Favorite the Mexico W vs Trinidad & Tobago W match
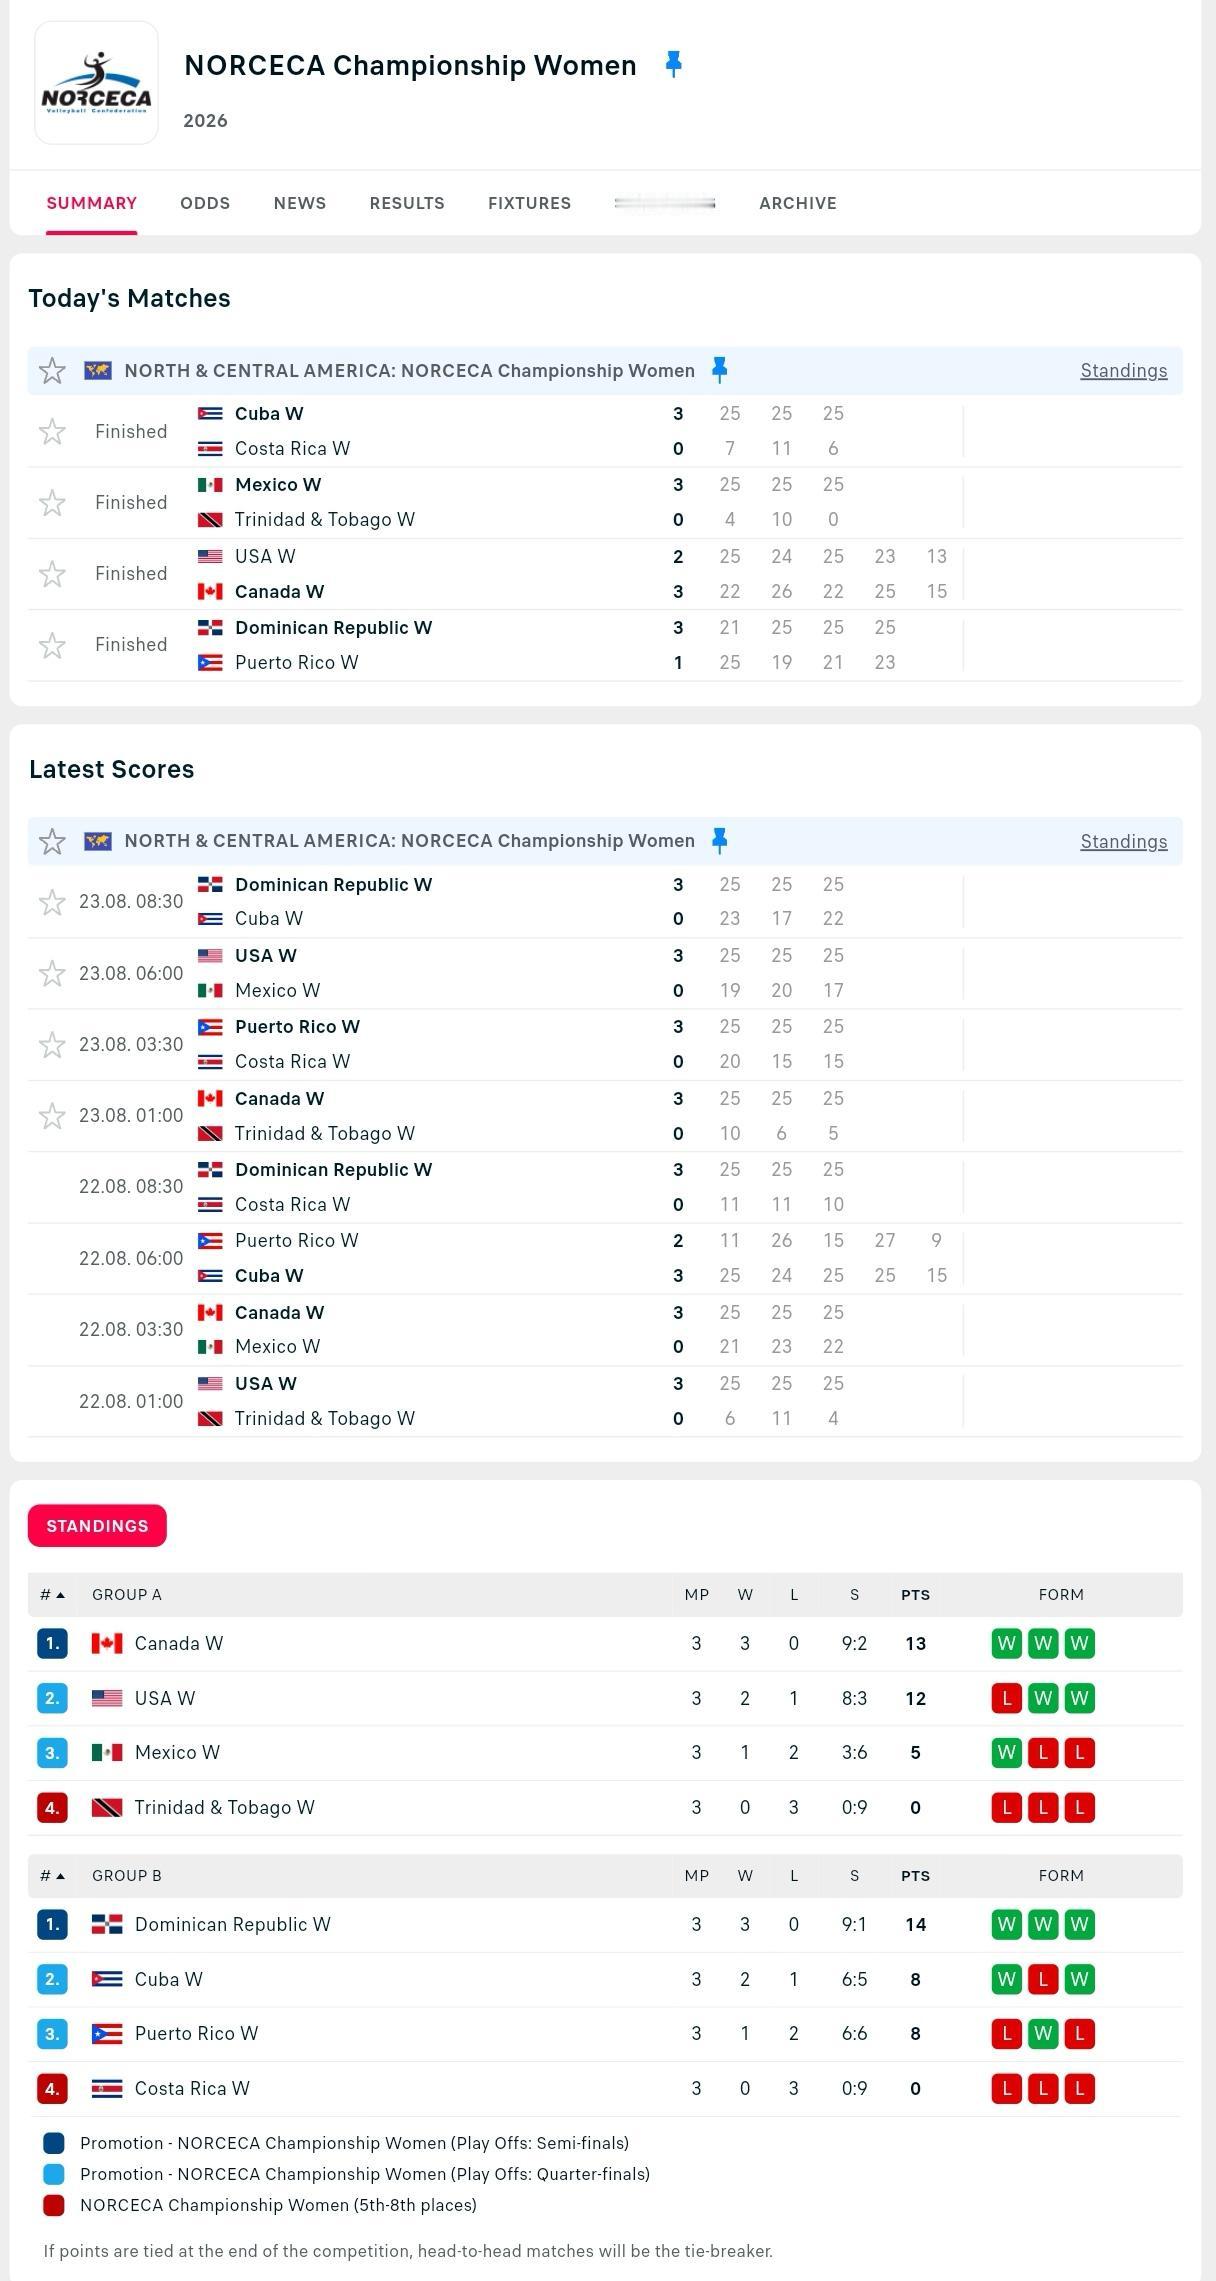 (52, 502)
